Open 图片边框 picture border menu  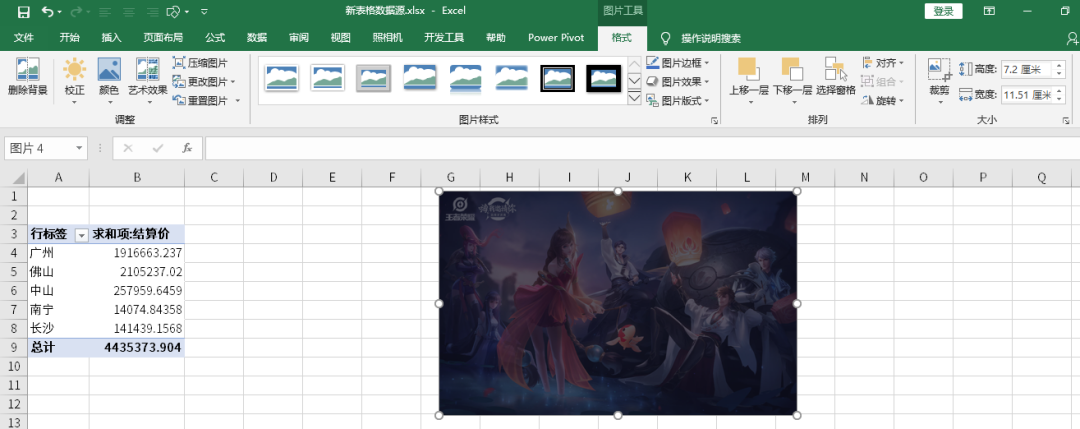coord(678,63)
